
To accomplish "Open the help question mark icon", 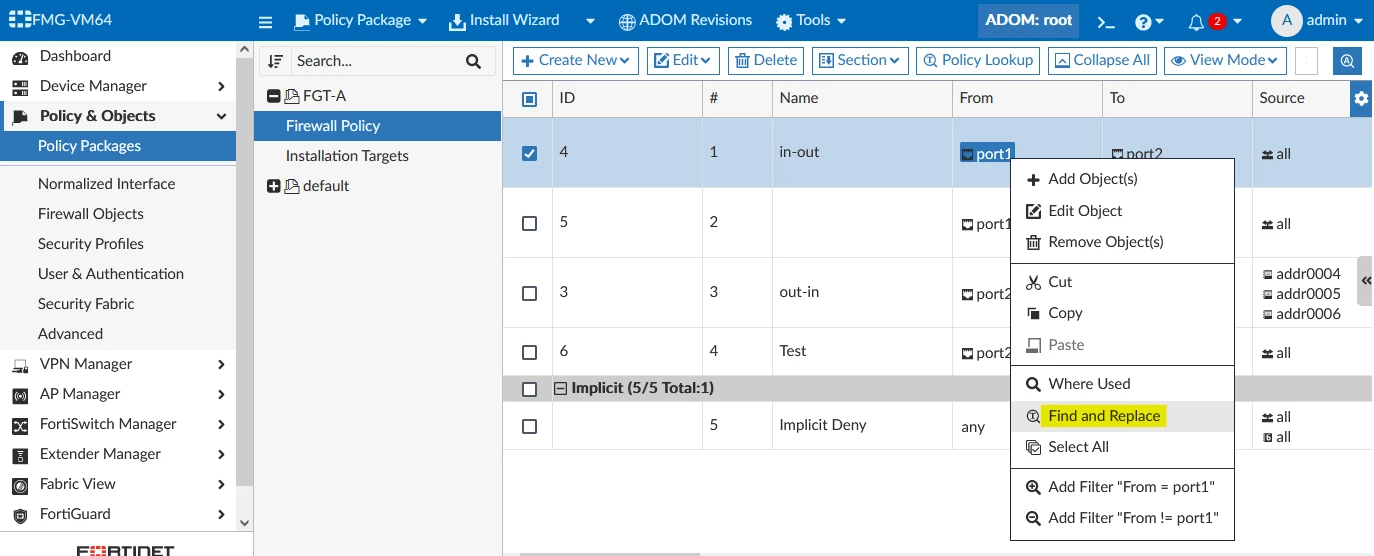I will tap(1143, 21).
